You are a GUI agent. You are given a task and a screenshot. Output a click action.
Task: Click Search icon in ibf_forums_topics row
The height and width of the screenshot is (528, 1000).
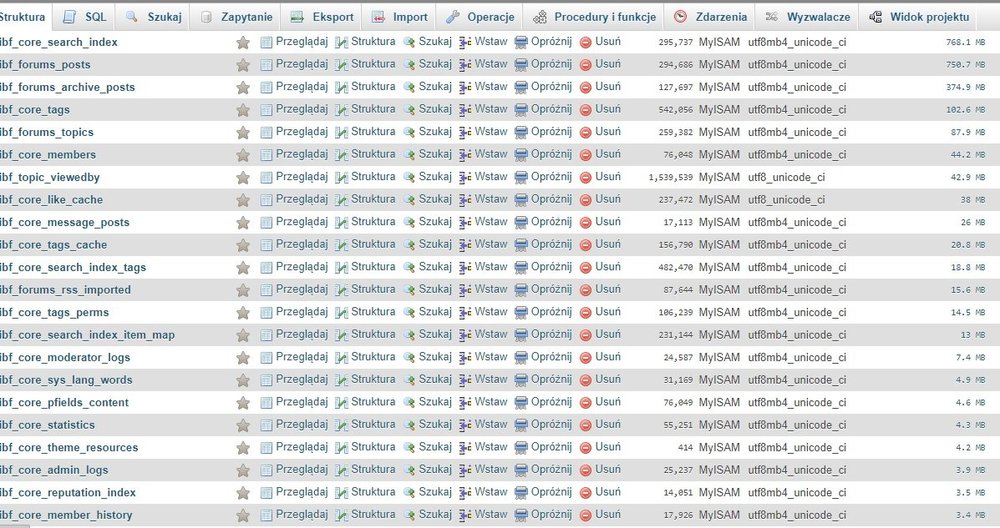pyautogui.click(x=410, y=132)
